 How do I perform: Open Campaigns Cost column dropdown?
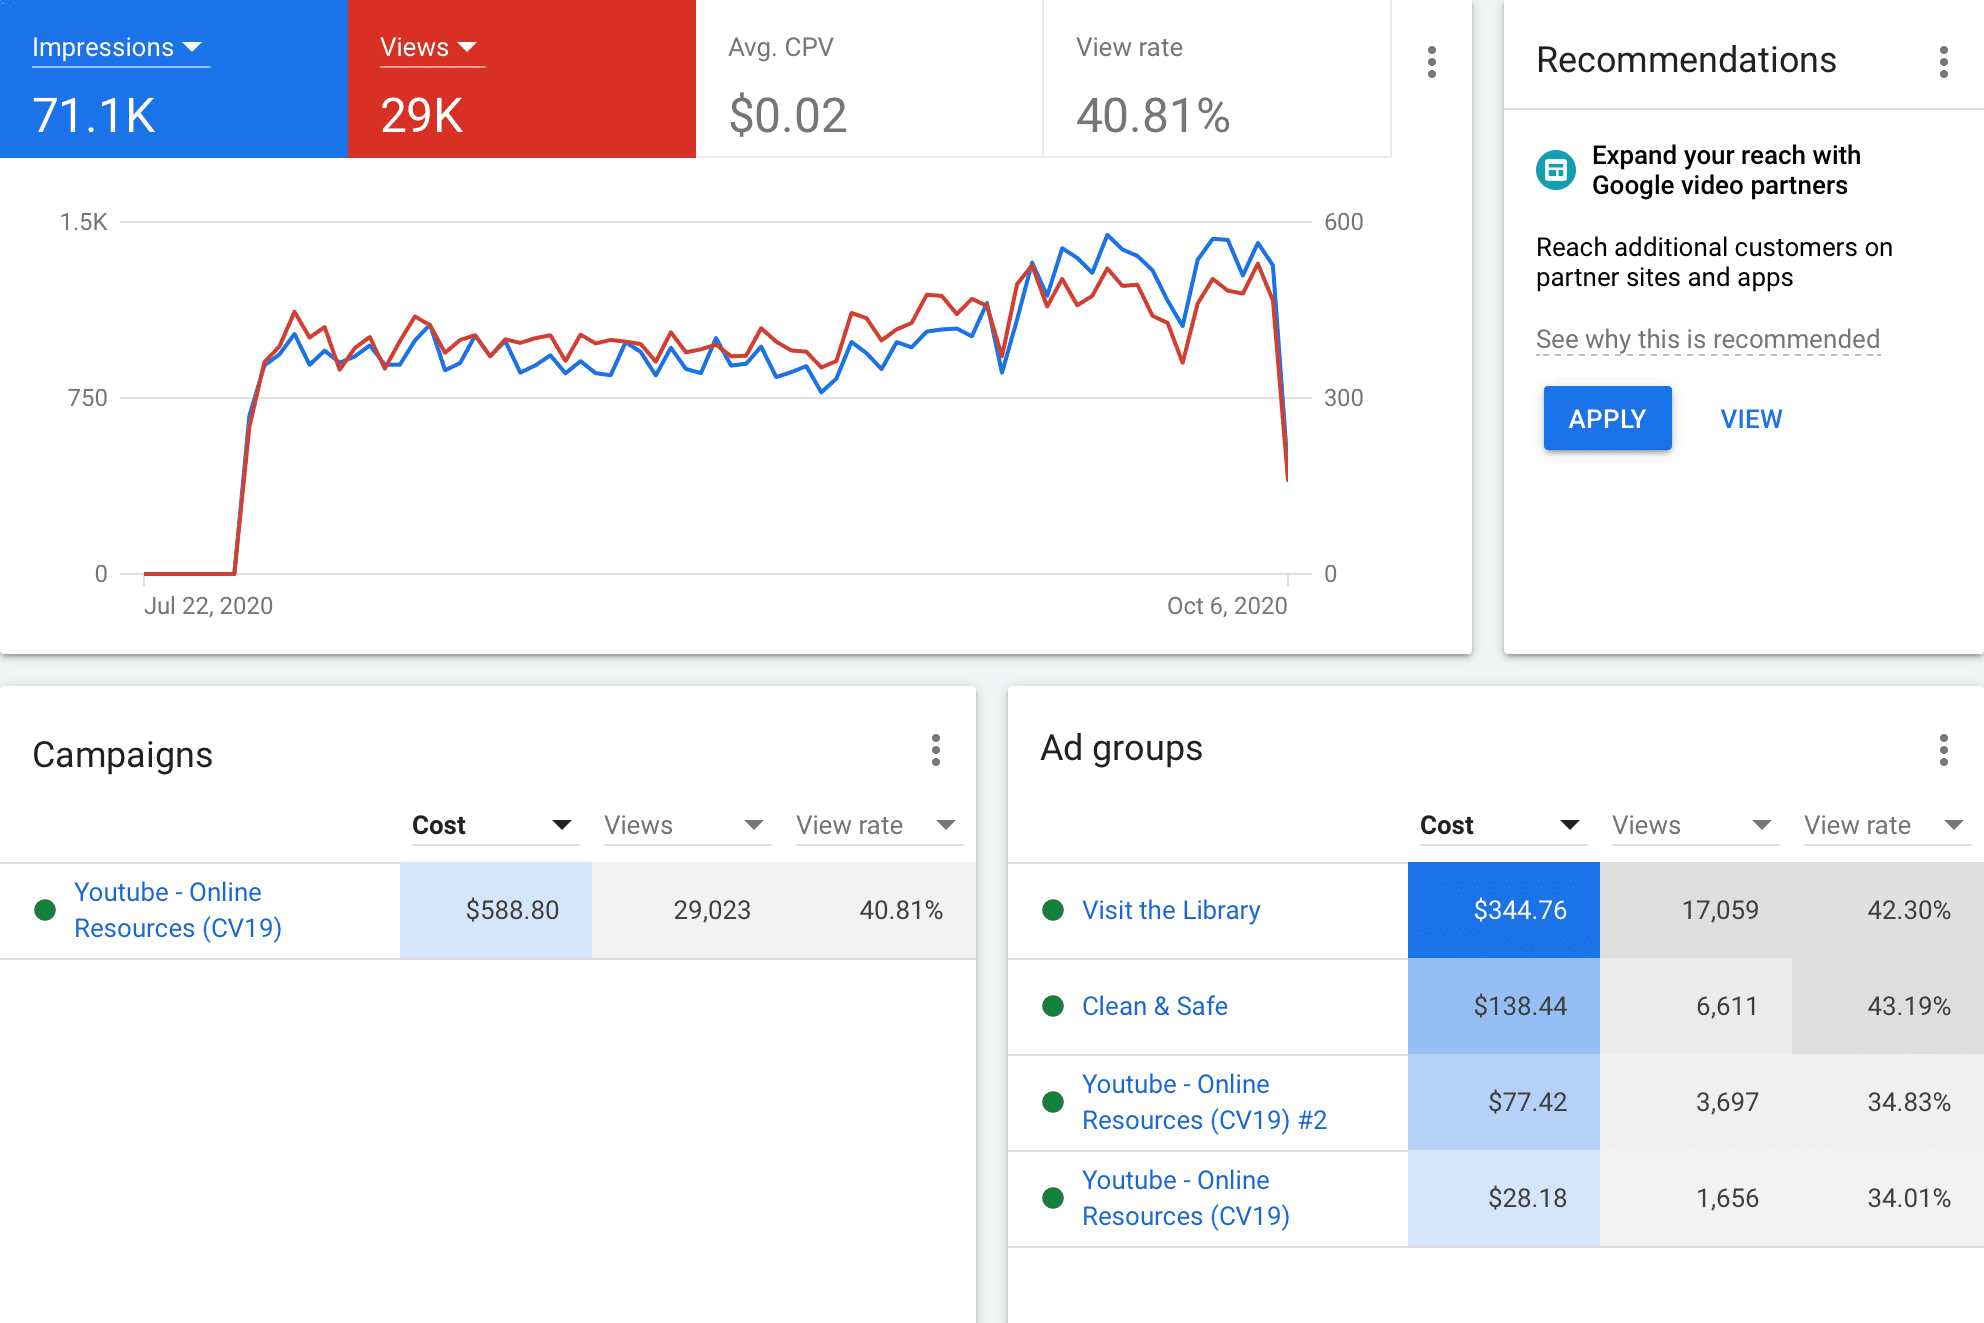point(494,825)
